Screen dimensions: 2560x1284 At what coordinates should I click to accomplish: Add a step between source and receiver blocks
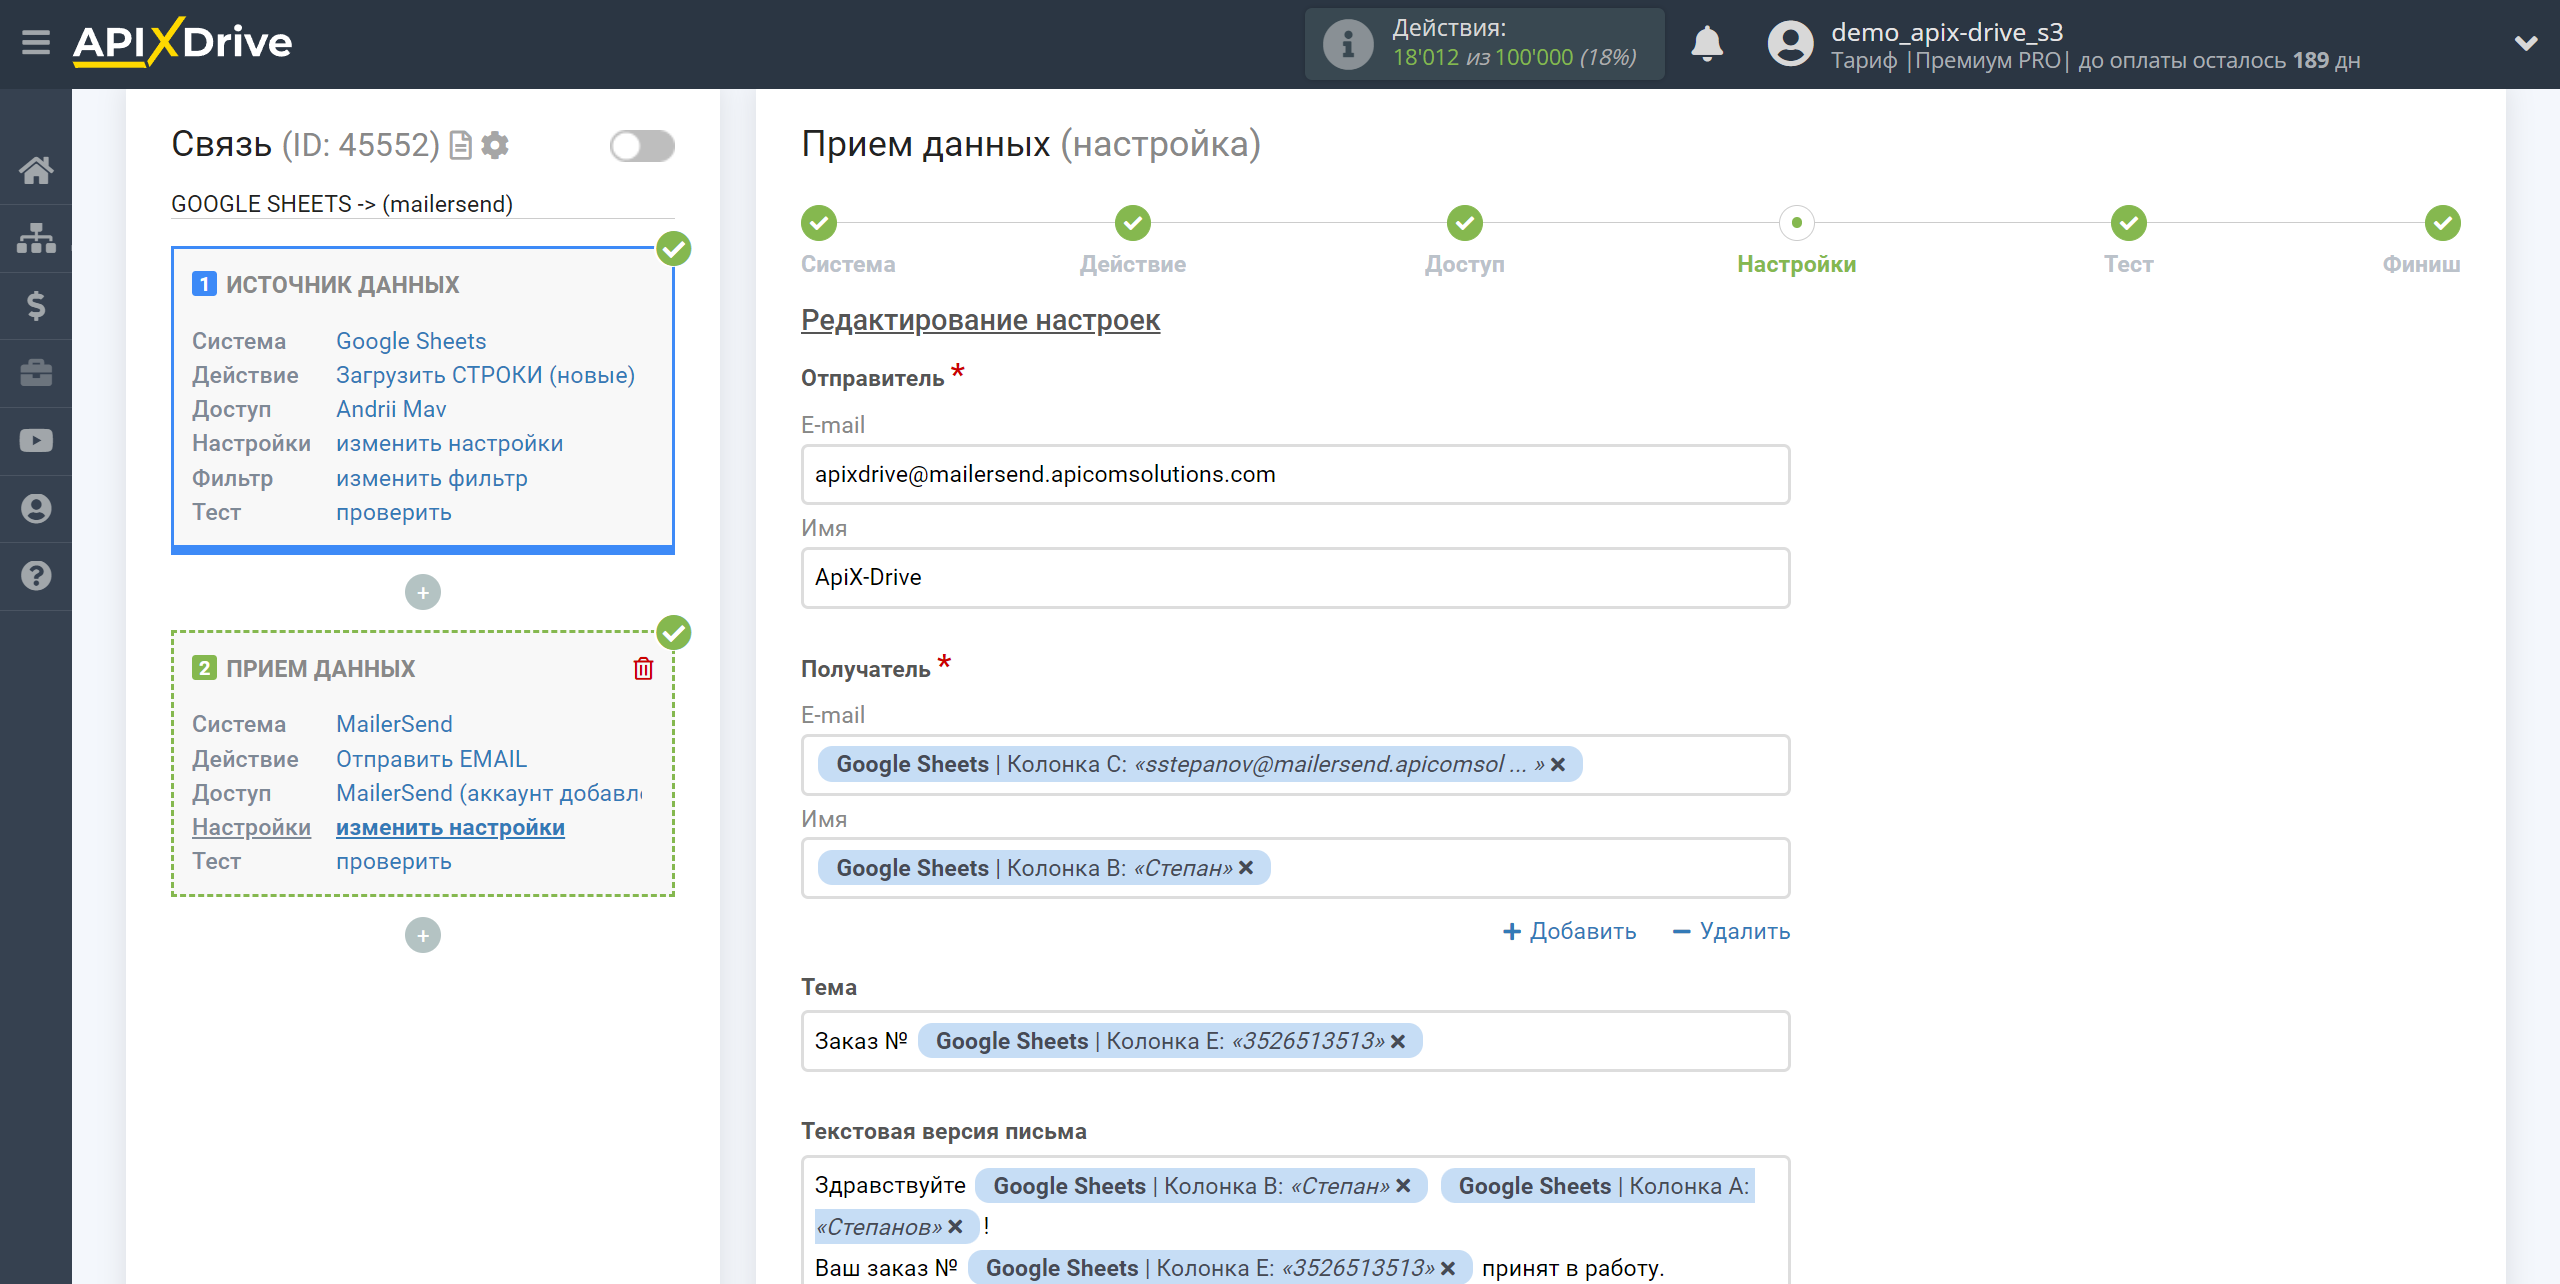(x=423, y=592)
